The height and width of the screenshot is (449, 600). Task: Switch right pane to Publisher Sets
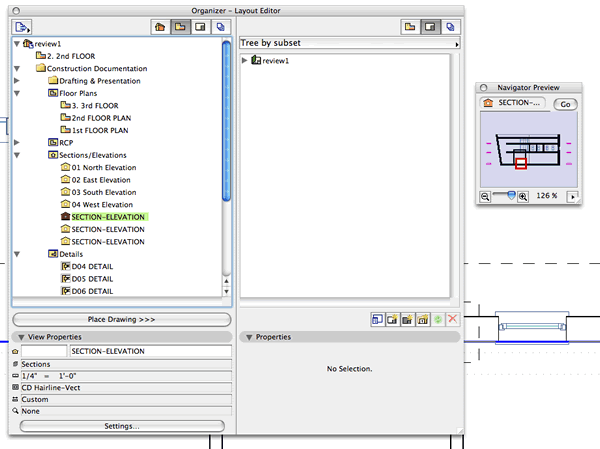(452, 27)
